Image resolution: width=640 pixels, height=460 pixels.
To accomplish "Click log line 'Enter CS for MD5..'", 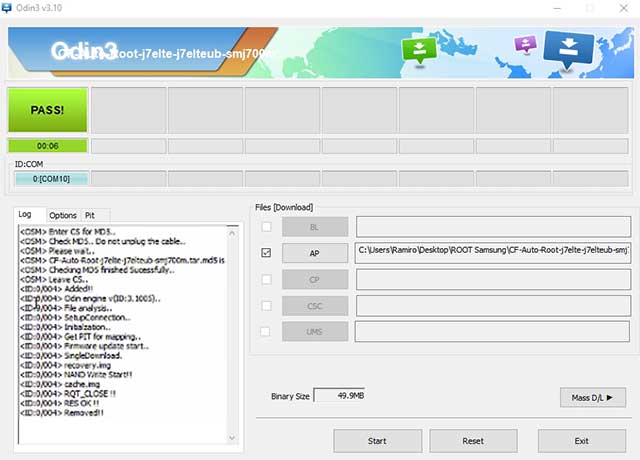I will click(68, 232).
